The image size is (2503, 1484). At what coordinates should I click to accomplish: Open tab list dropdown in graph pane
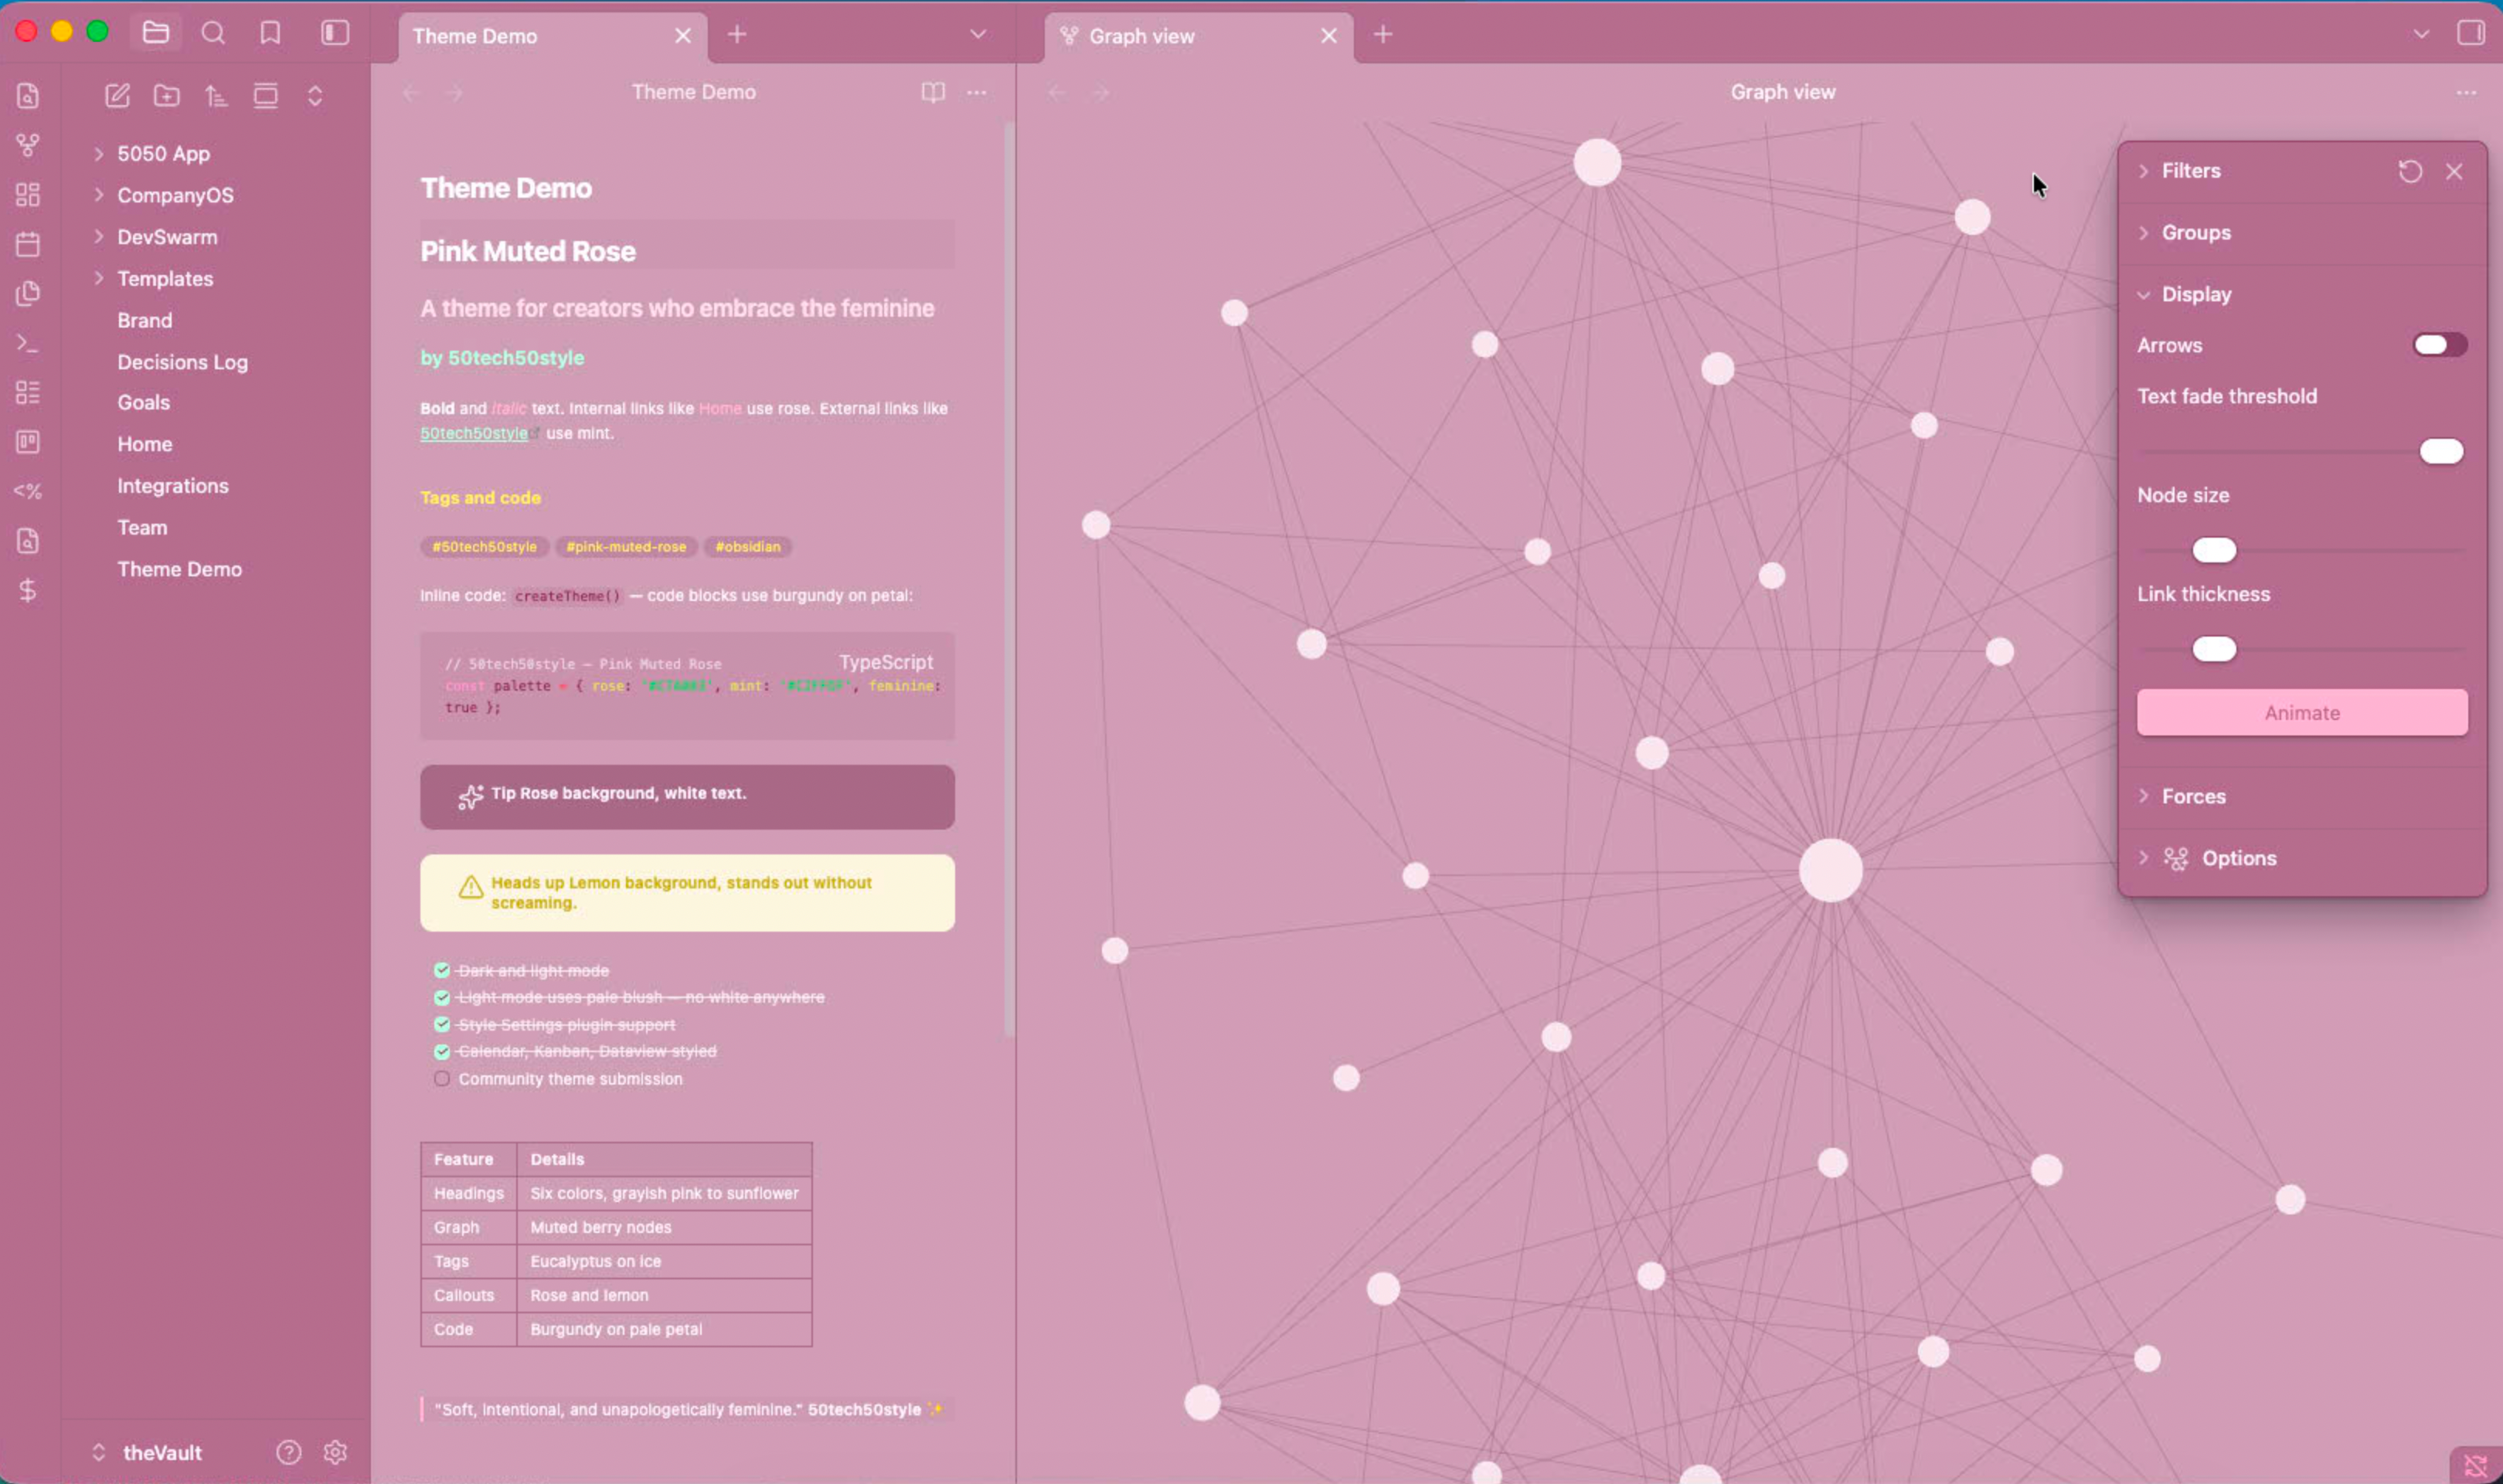click(x=2421, y=34)
